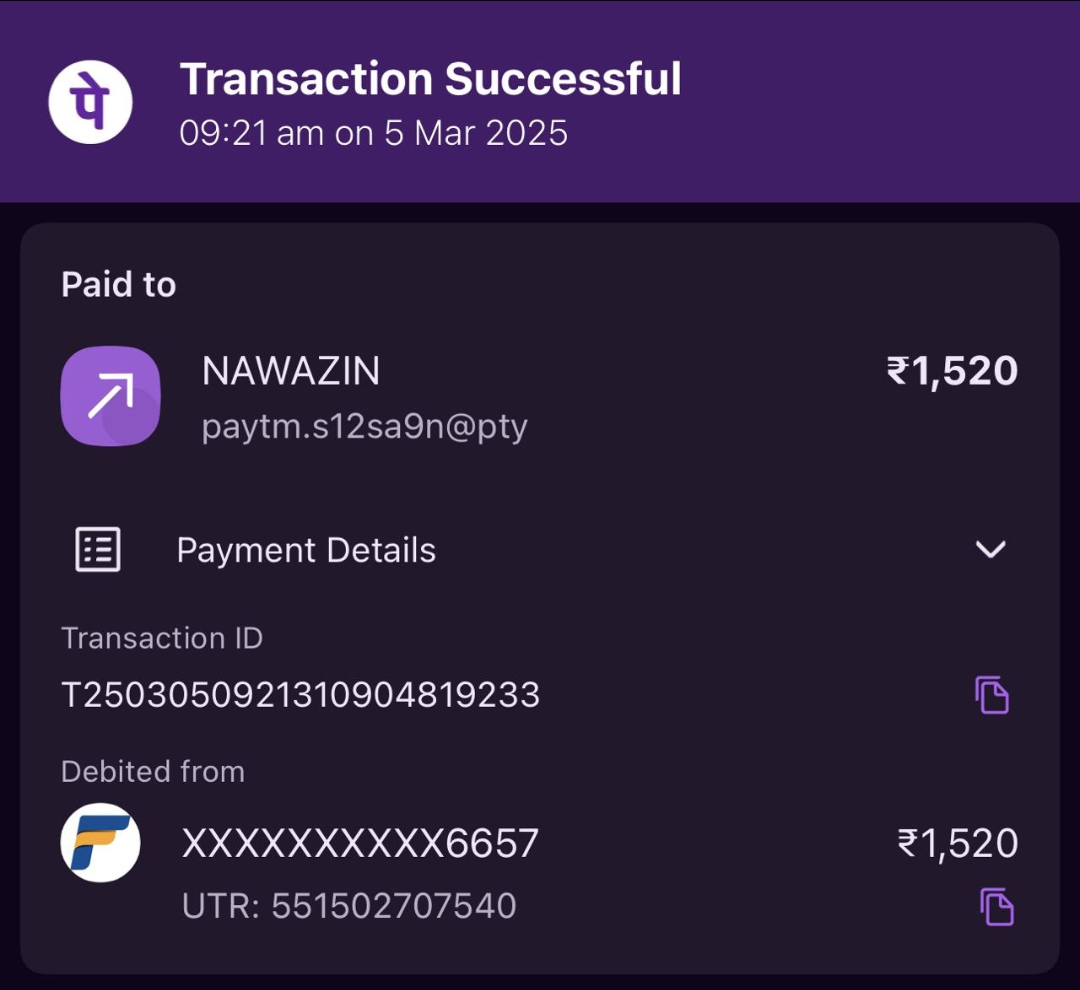Image resolution: width=1080 pixels, height=990 pixels.
Task: Tap the transaction ID number text
Action: [x=301, y=694]
